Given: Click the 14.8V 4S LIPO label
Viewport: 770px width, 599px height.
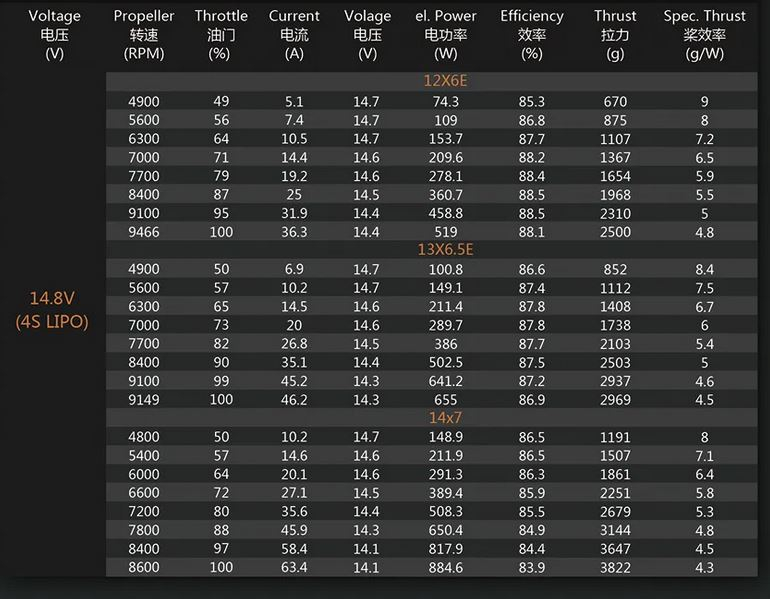Looking at the screenshot, I should tap(52, 310).
